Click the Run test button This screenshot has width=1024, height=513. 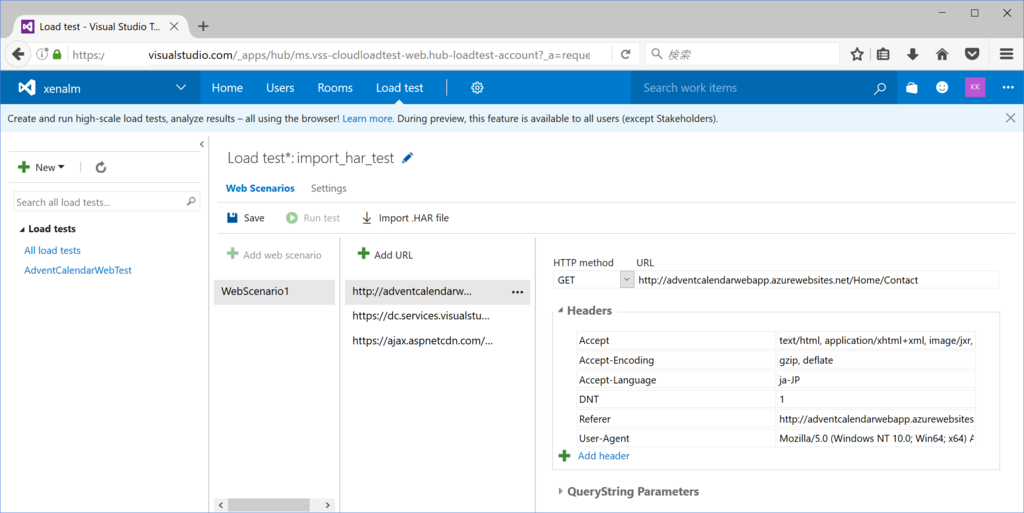coord(313,218)
